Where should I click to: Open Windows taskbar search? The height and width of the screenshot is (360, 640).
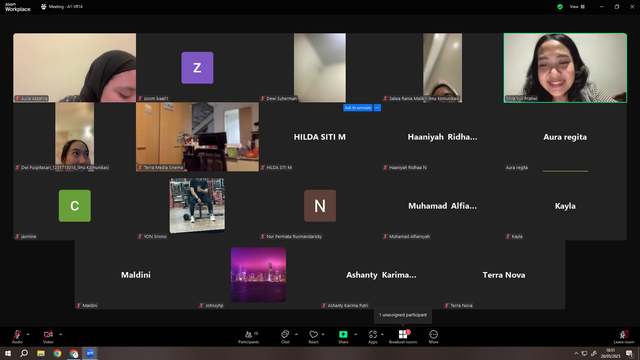click(x=24, y=353)
